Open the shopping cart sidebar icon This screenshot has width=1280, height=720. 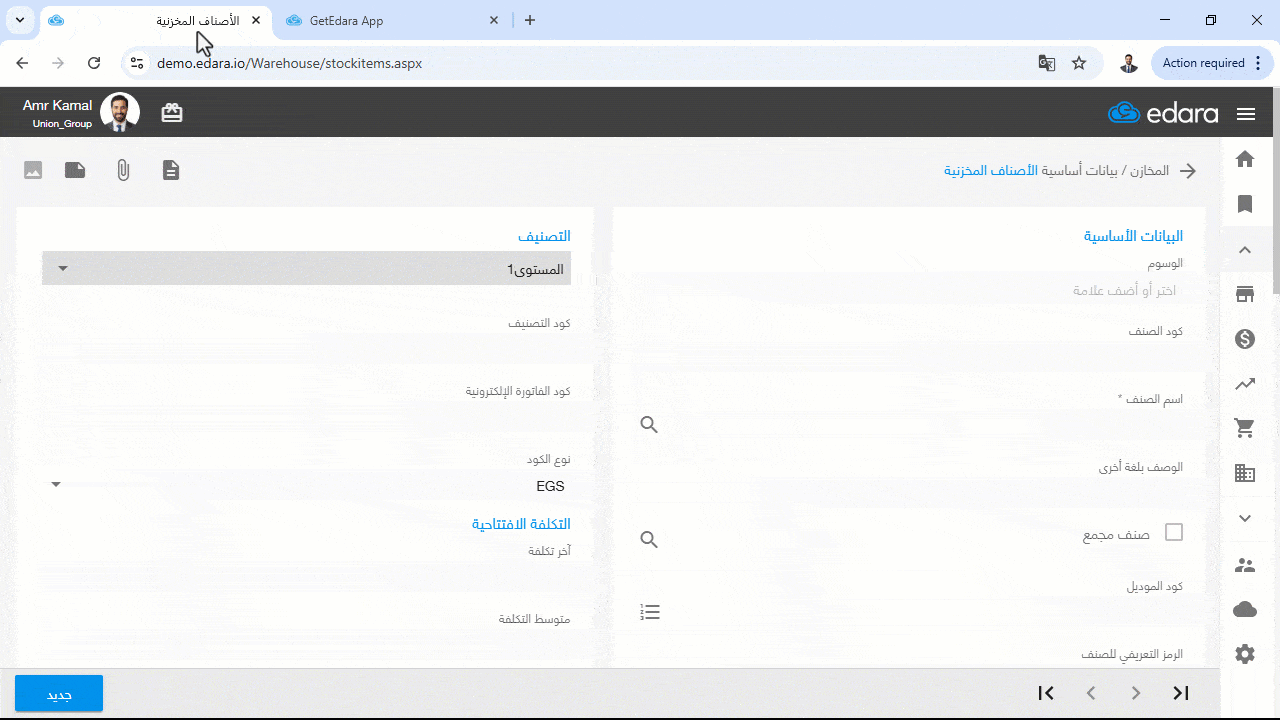pos(1245,429)
